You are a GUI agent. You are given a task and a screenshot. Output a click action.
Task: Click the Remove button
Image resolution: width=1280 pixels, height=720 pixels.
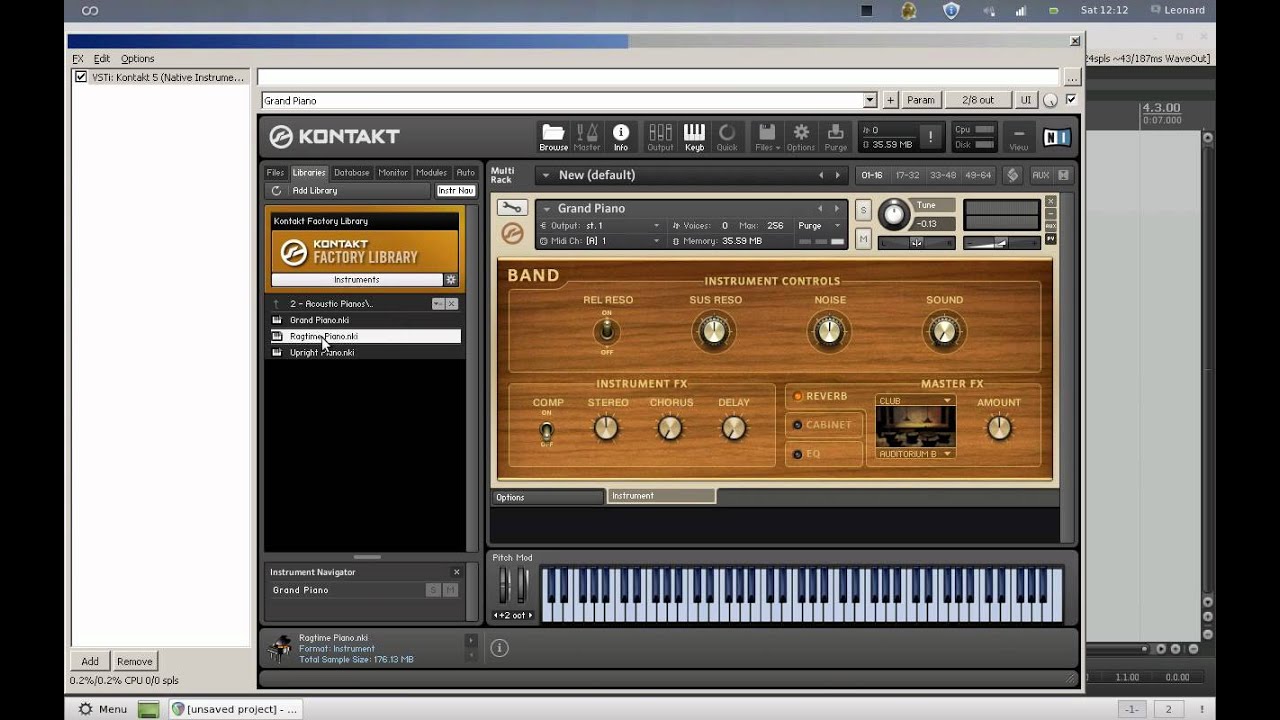[x=135, y=661]
